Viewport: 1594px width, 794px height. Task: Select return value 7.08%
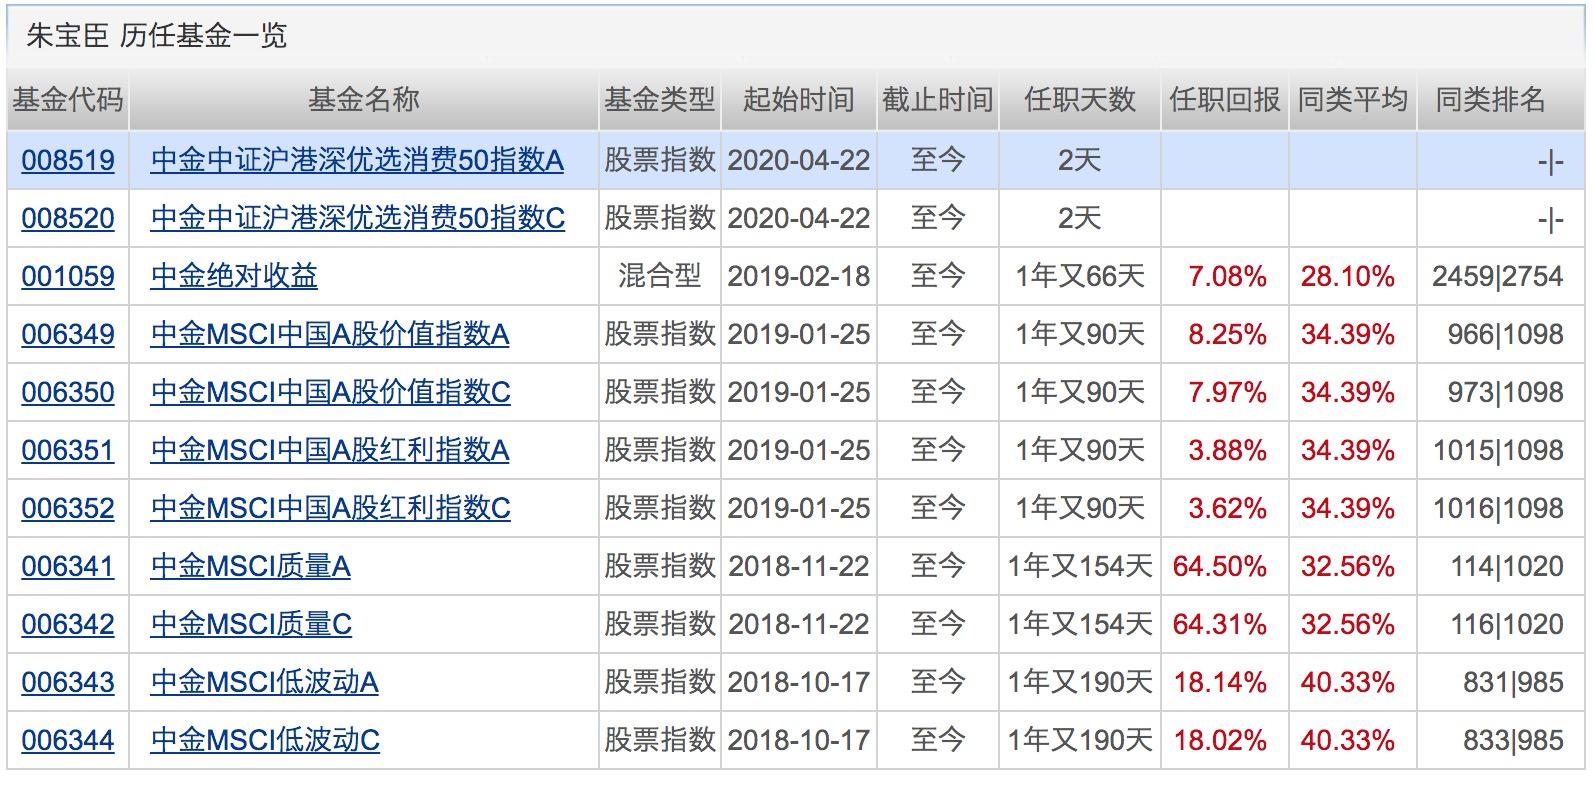pyautogui.click(x=1227, y=276)
